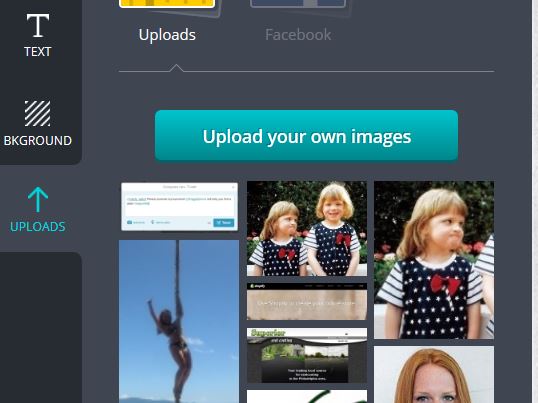
Task: Click the Facebook source icon
Action: [298, 3]
